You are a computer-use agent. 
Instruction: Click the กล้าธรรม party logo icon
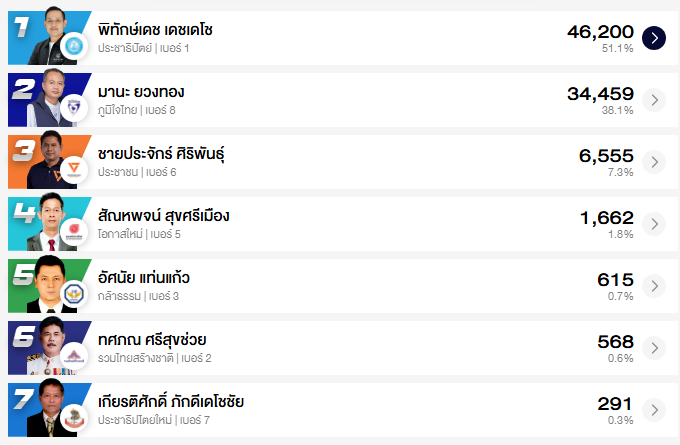click(74, 294)
